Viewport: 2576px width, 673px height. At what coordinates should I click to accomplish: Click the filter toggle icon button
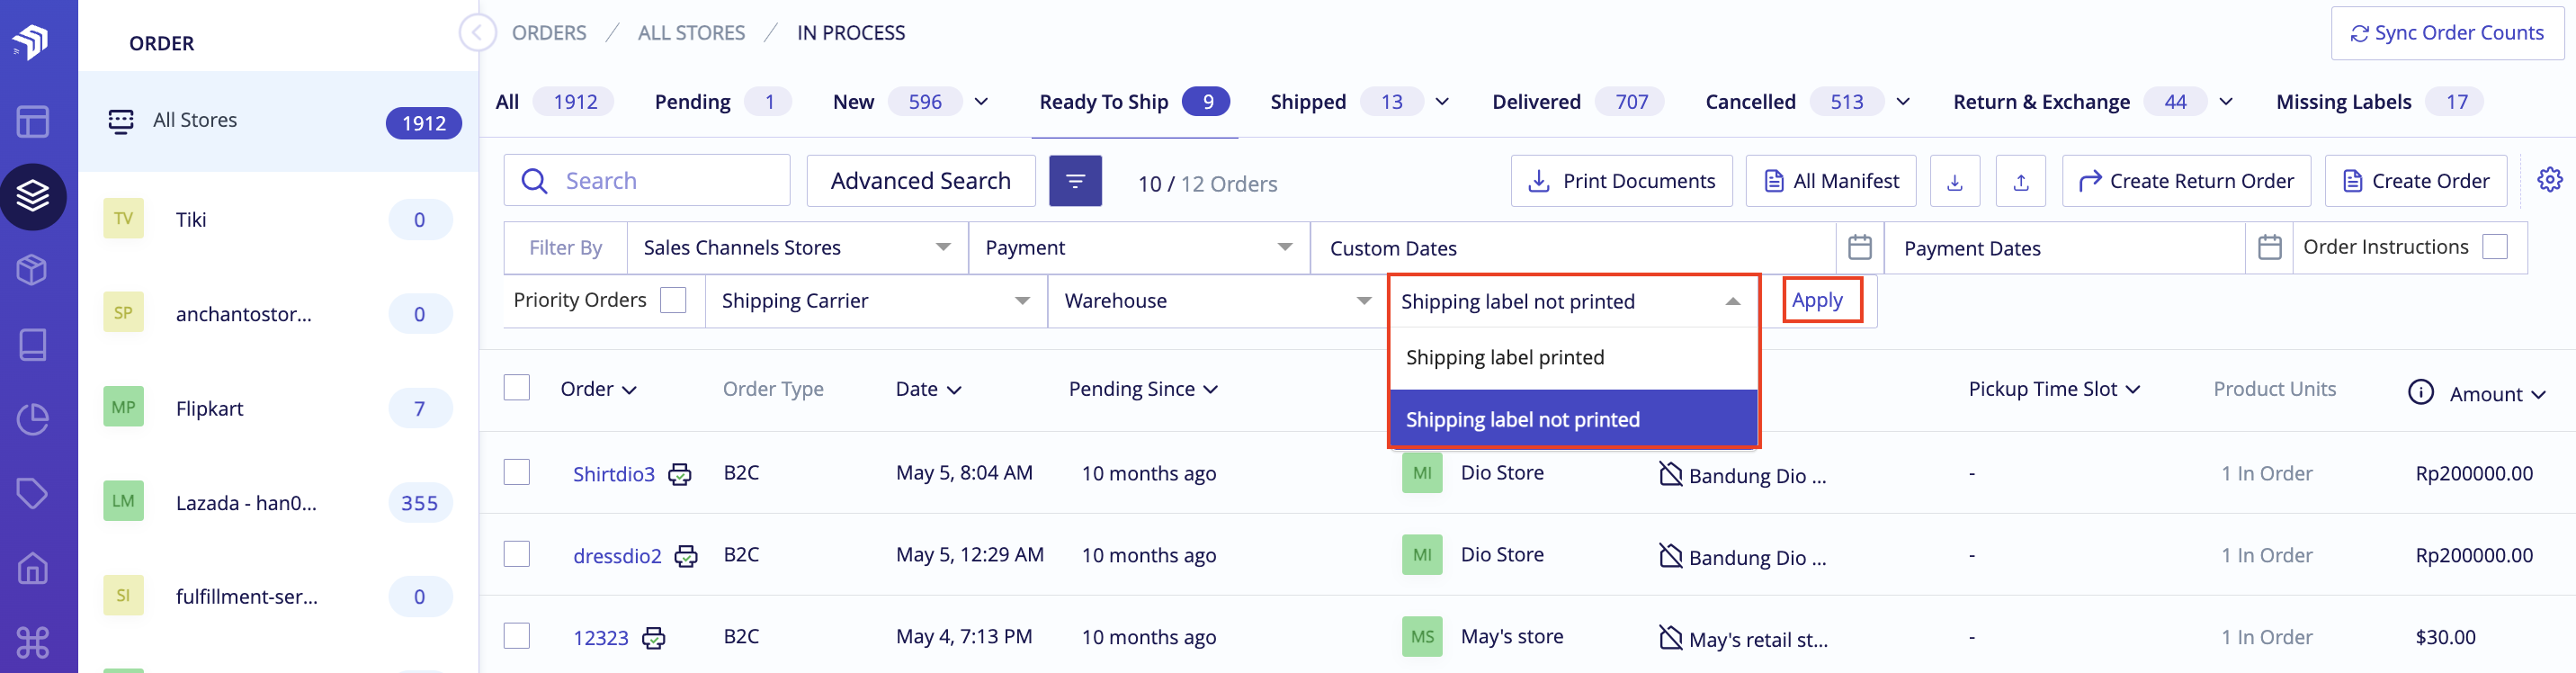[x=1075, y=181]
